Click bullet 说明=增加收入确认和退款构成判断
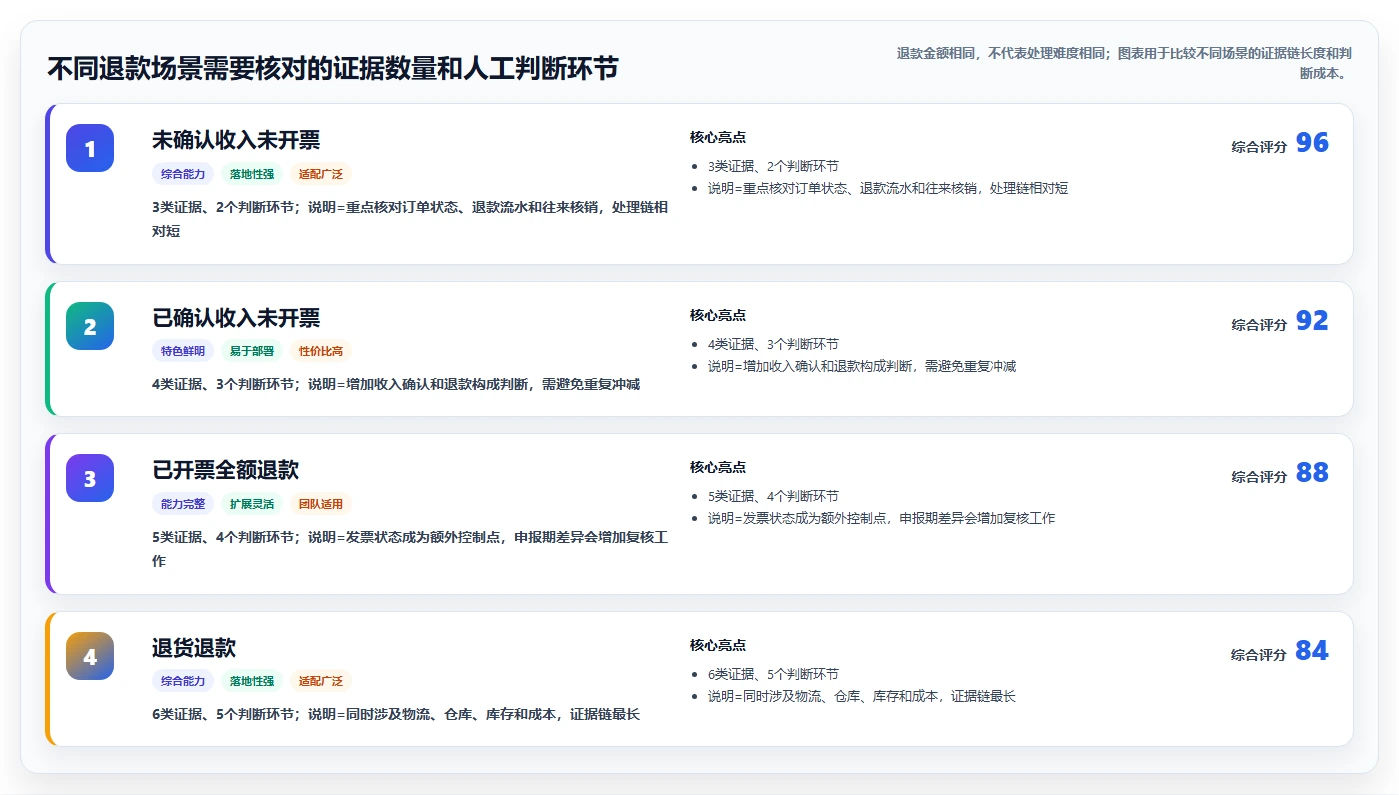The image size is (1399, 795). [x=862, y=366]
